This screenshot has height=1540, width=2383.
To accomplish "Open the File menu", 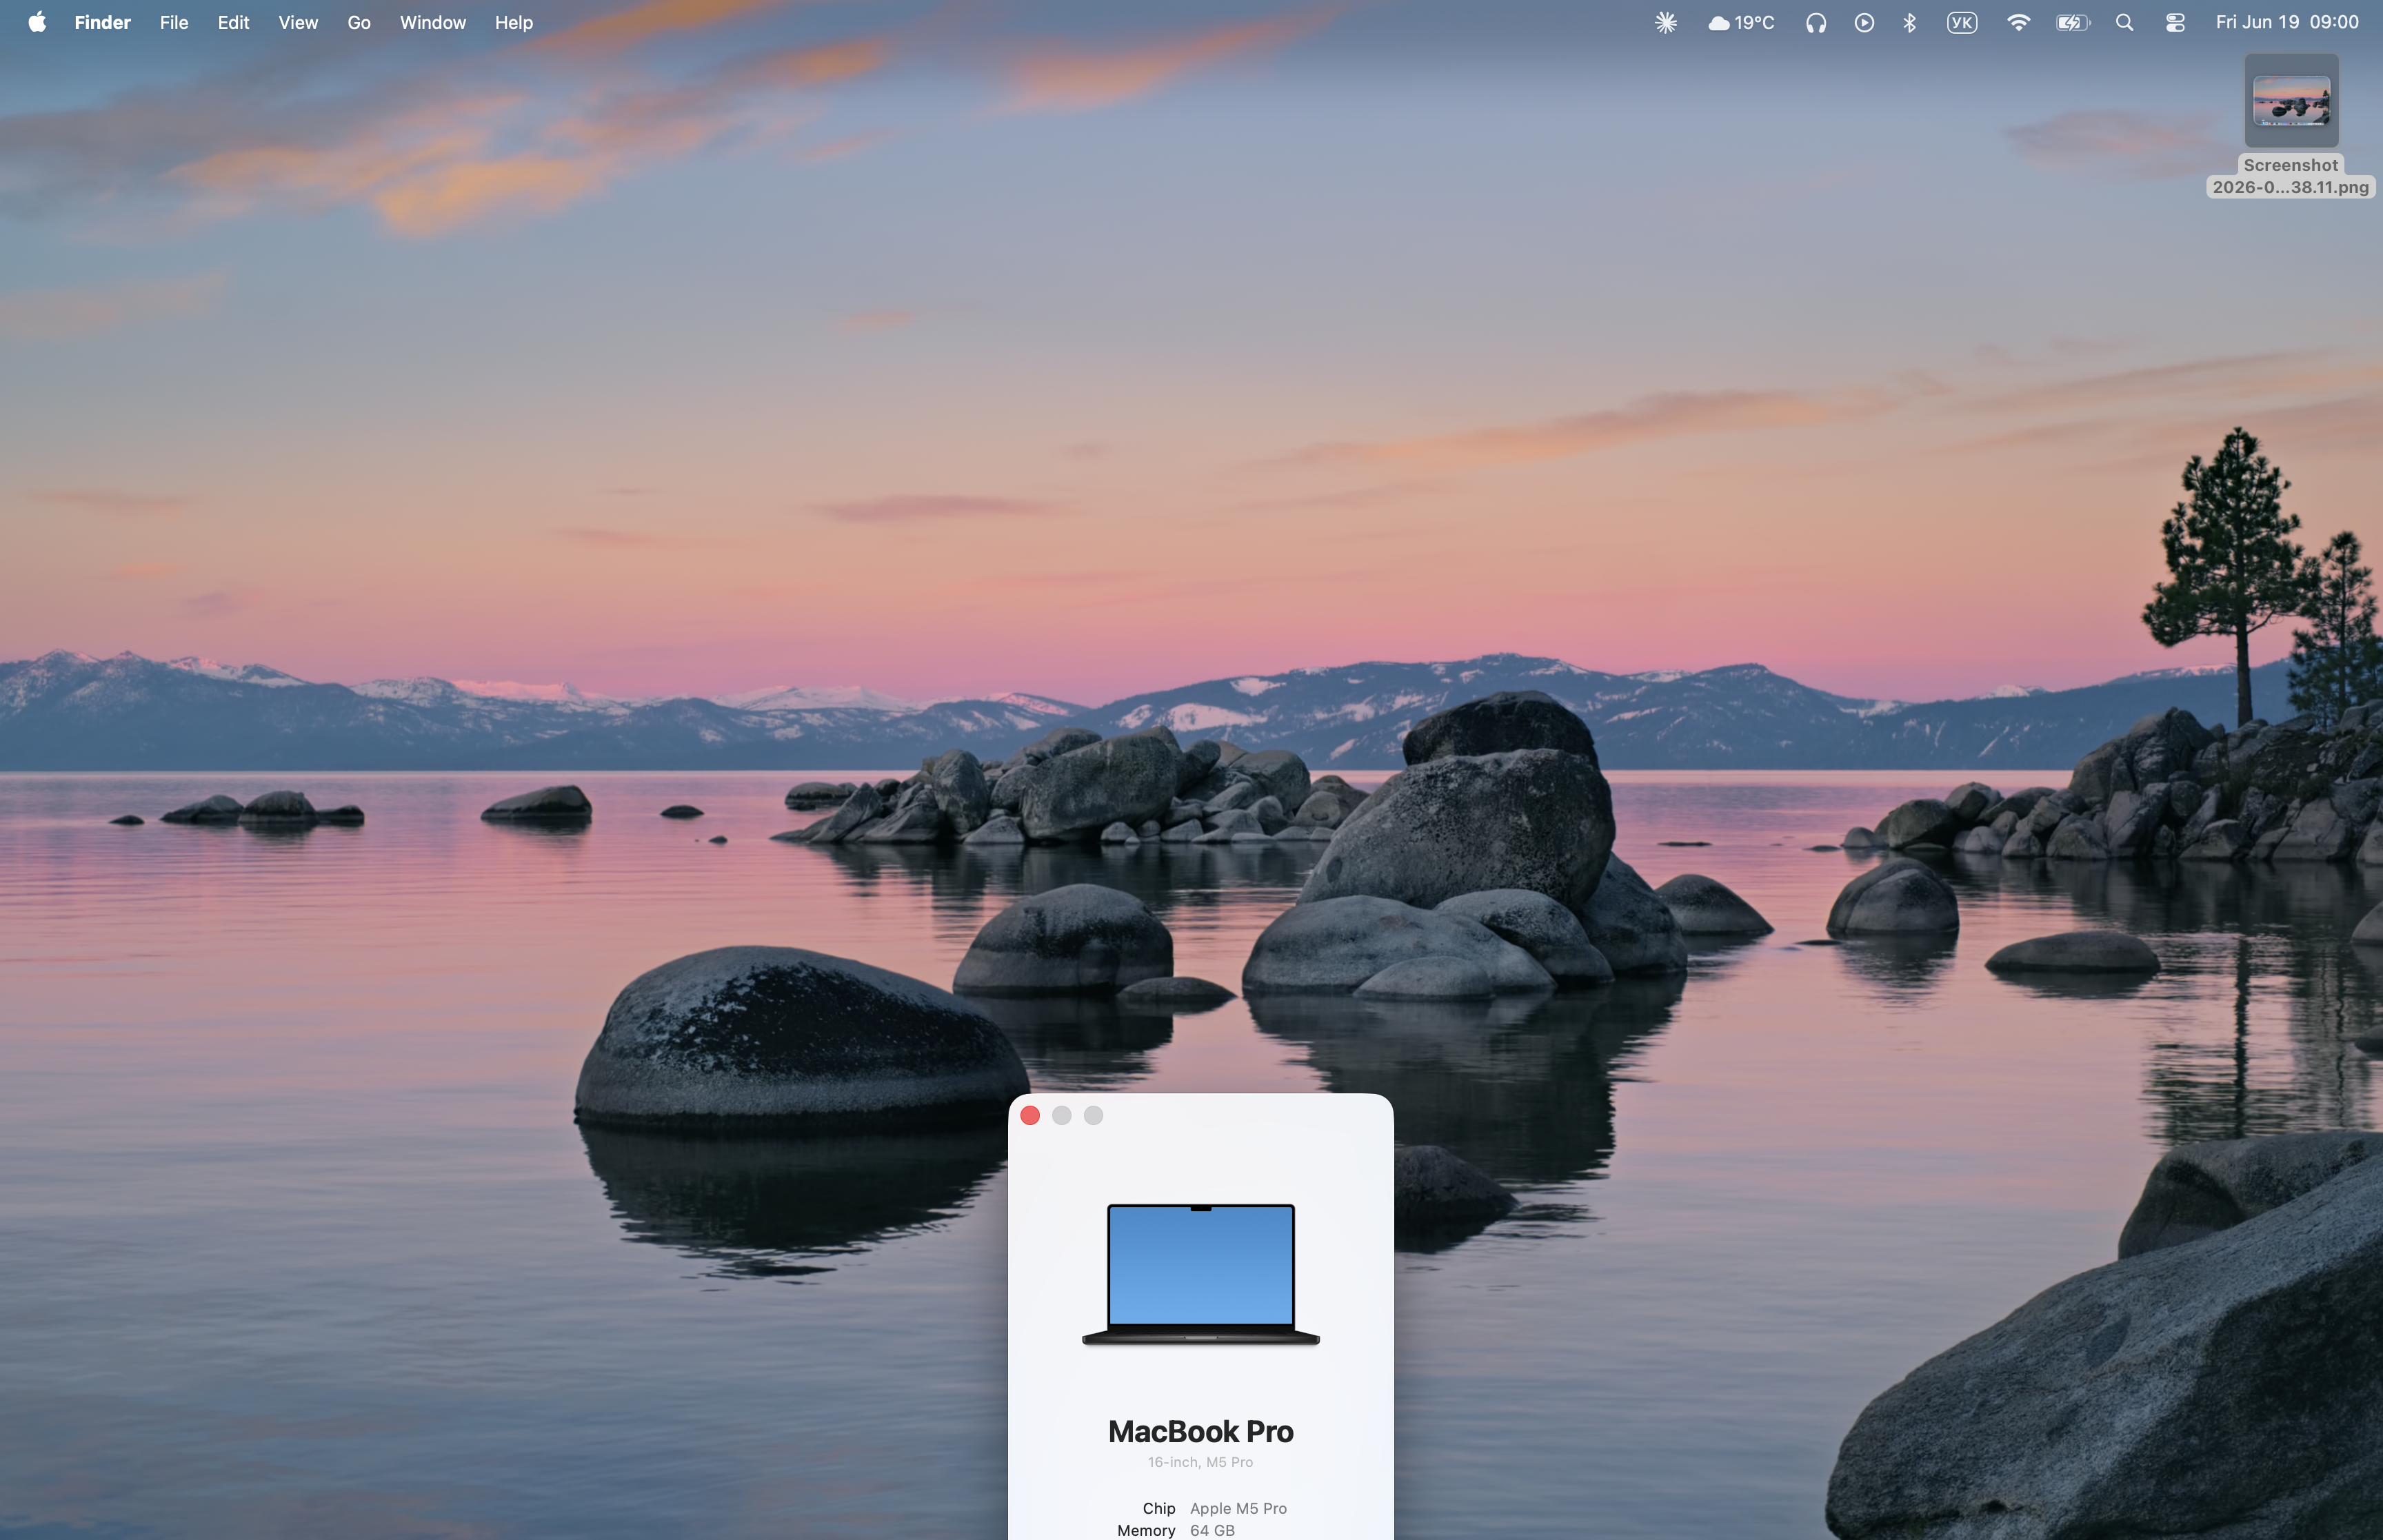I will pos(174,22).
